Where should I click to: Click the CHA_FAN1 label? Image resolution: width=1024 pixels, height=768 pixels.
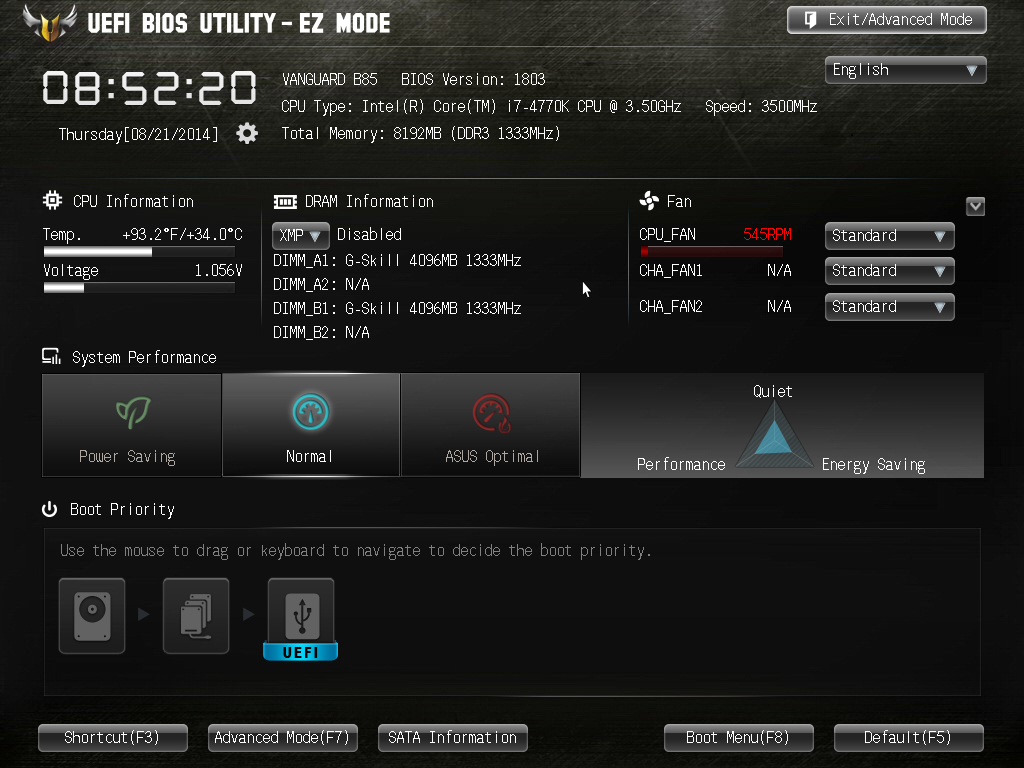coord(671,271)
